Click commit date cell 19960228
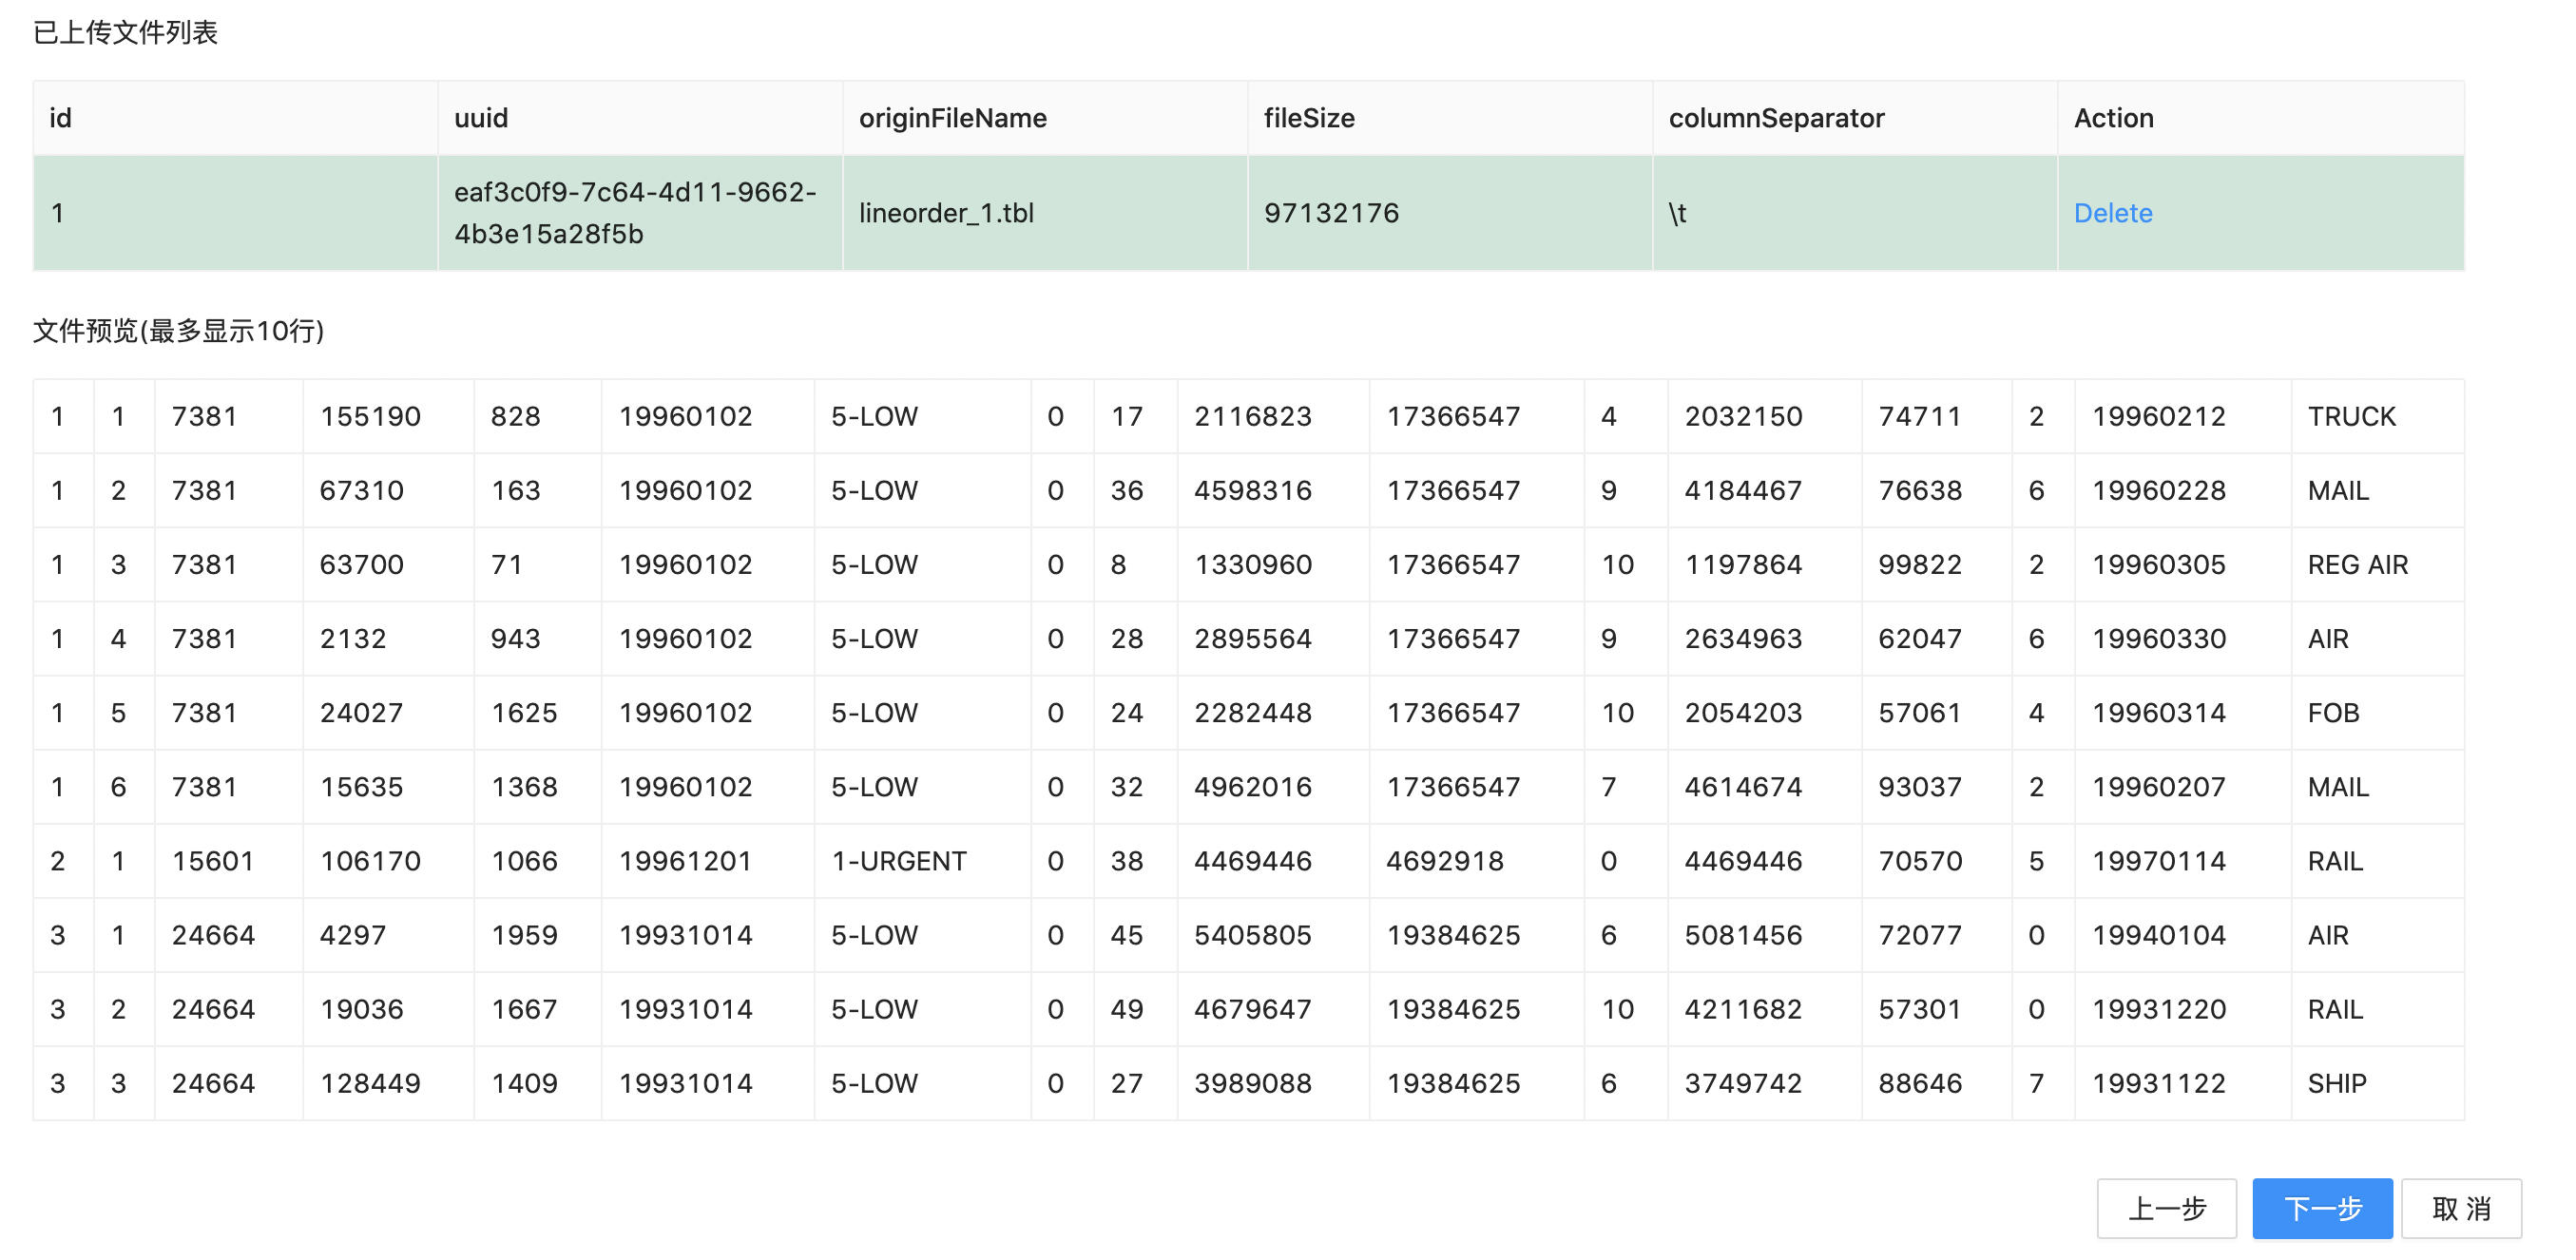Viewport: 2576px width, 1260px height. [2182, 490]
